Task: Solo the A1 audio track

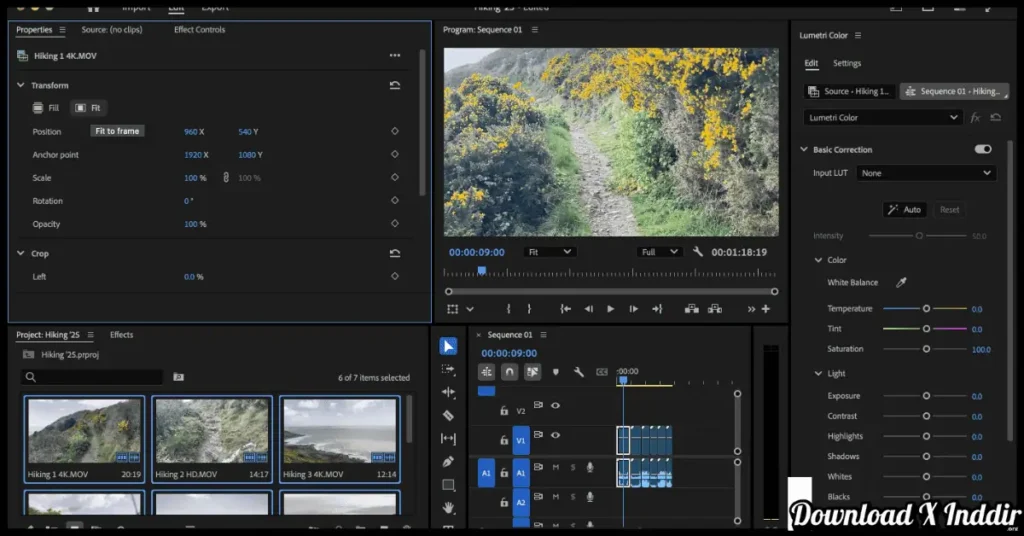Action: [x=573, y=467]
